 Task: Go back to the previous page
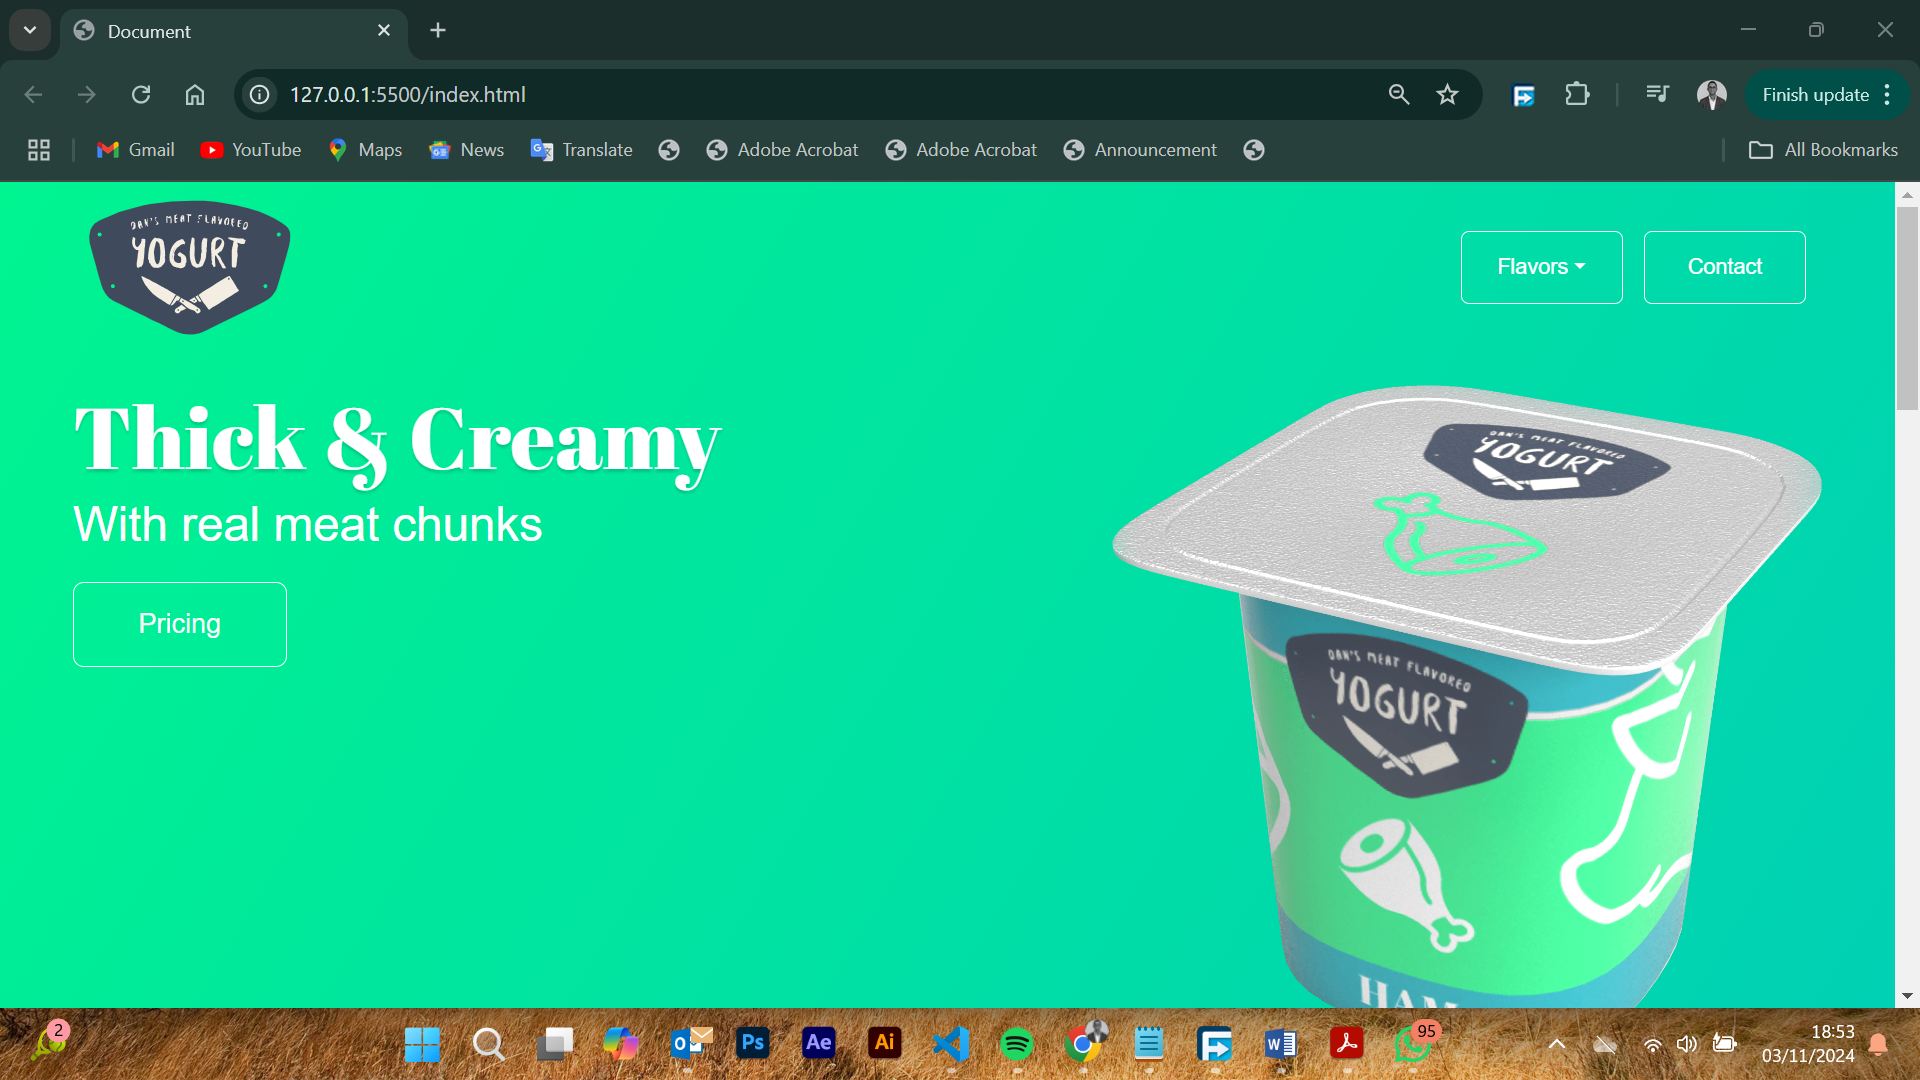point(33,95)
